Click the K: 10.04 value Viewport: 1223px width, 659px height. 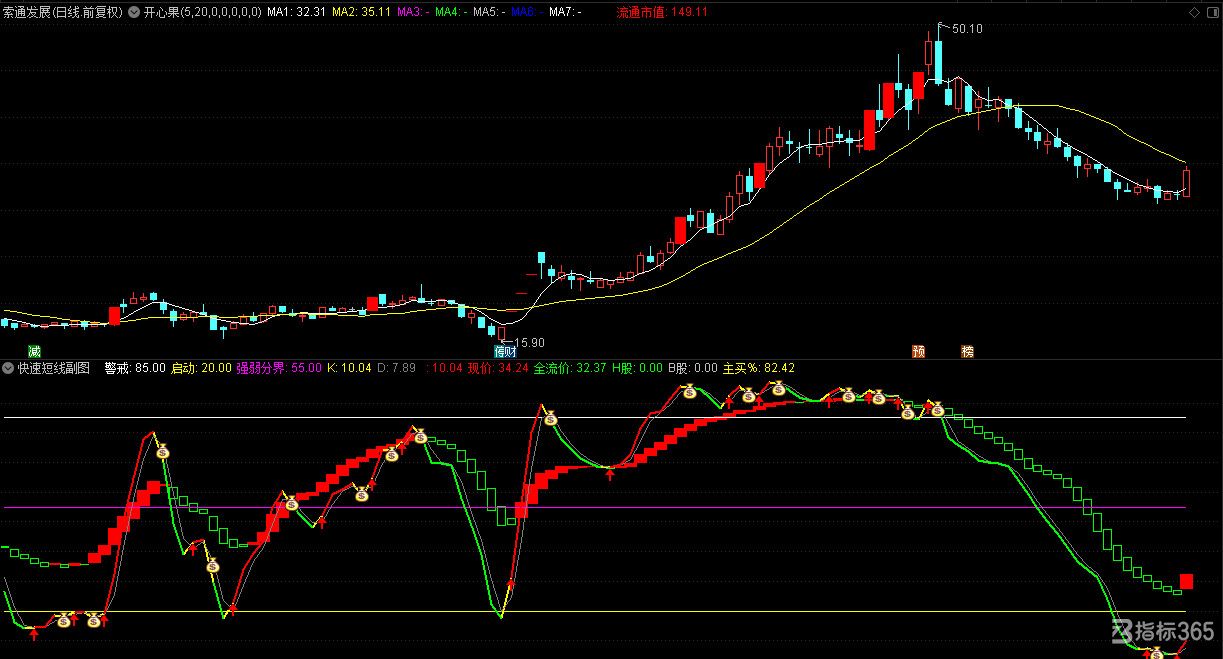tap(349, 368)
